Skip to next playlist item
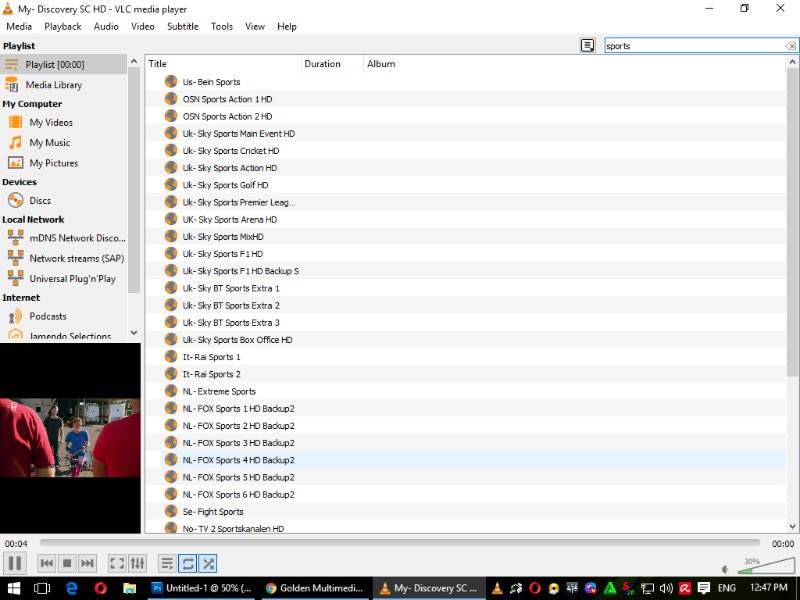Image resolution: width=800 pixels, height=600 pixels. pyautogui.click(x=87, y=563)
